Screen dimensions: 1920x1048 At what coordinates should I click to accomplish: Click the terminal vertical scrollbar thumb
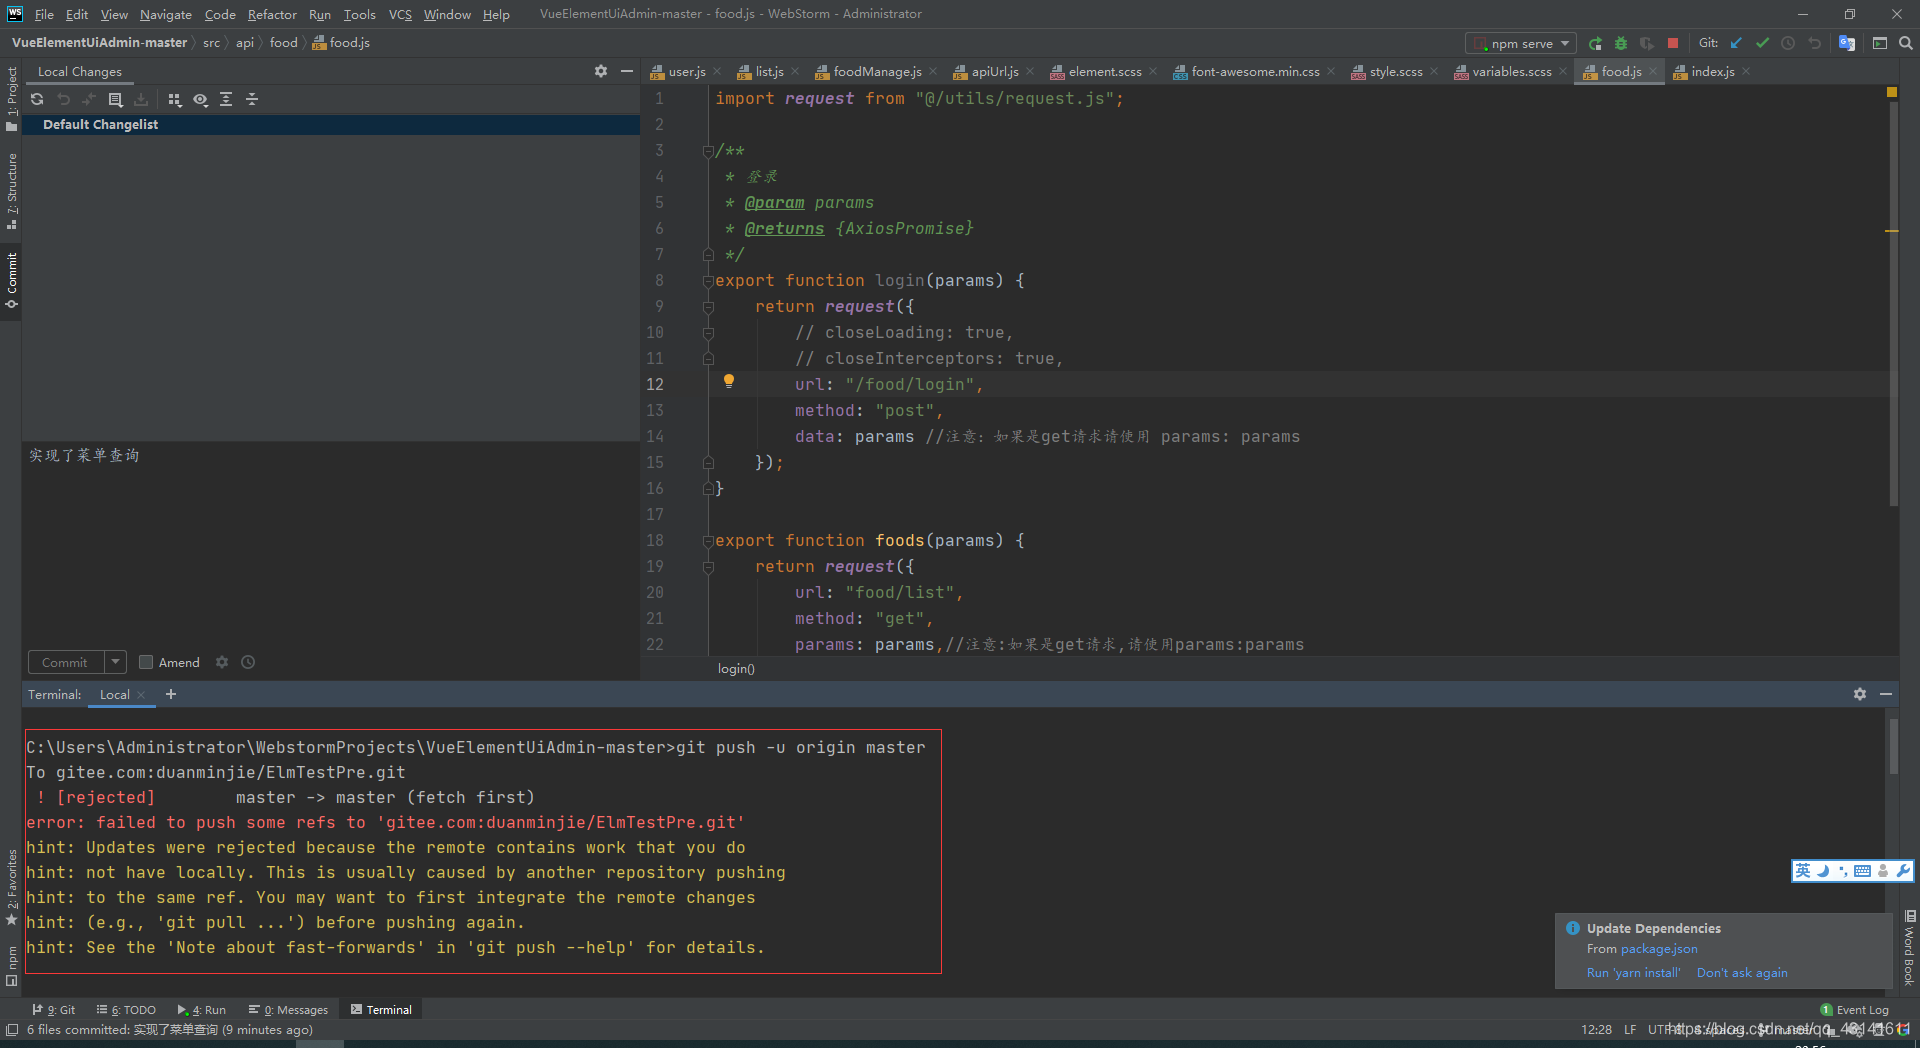click(x=1893, y=745)
